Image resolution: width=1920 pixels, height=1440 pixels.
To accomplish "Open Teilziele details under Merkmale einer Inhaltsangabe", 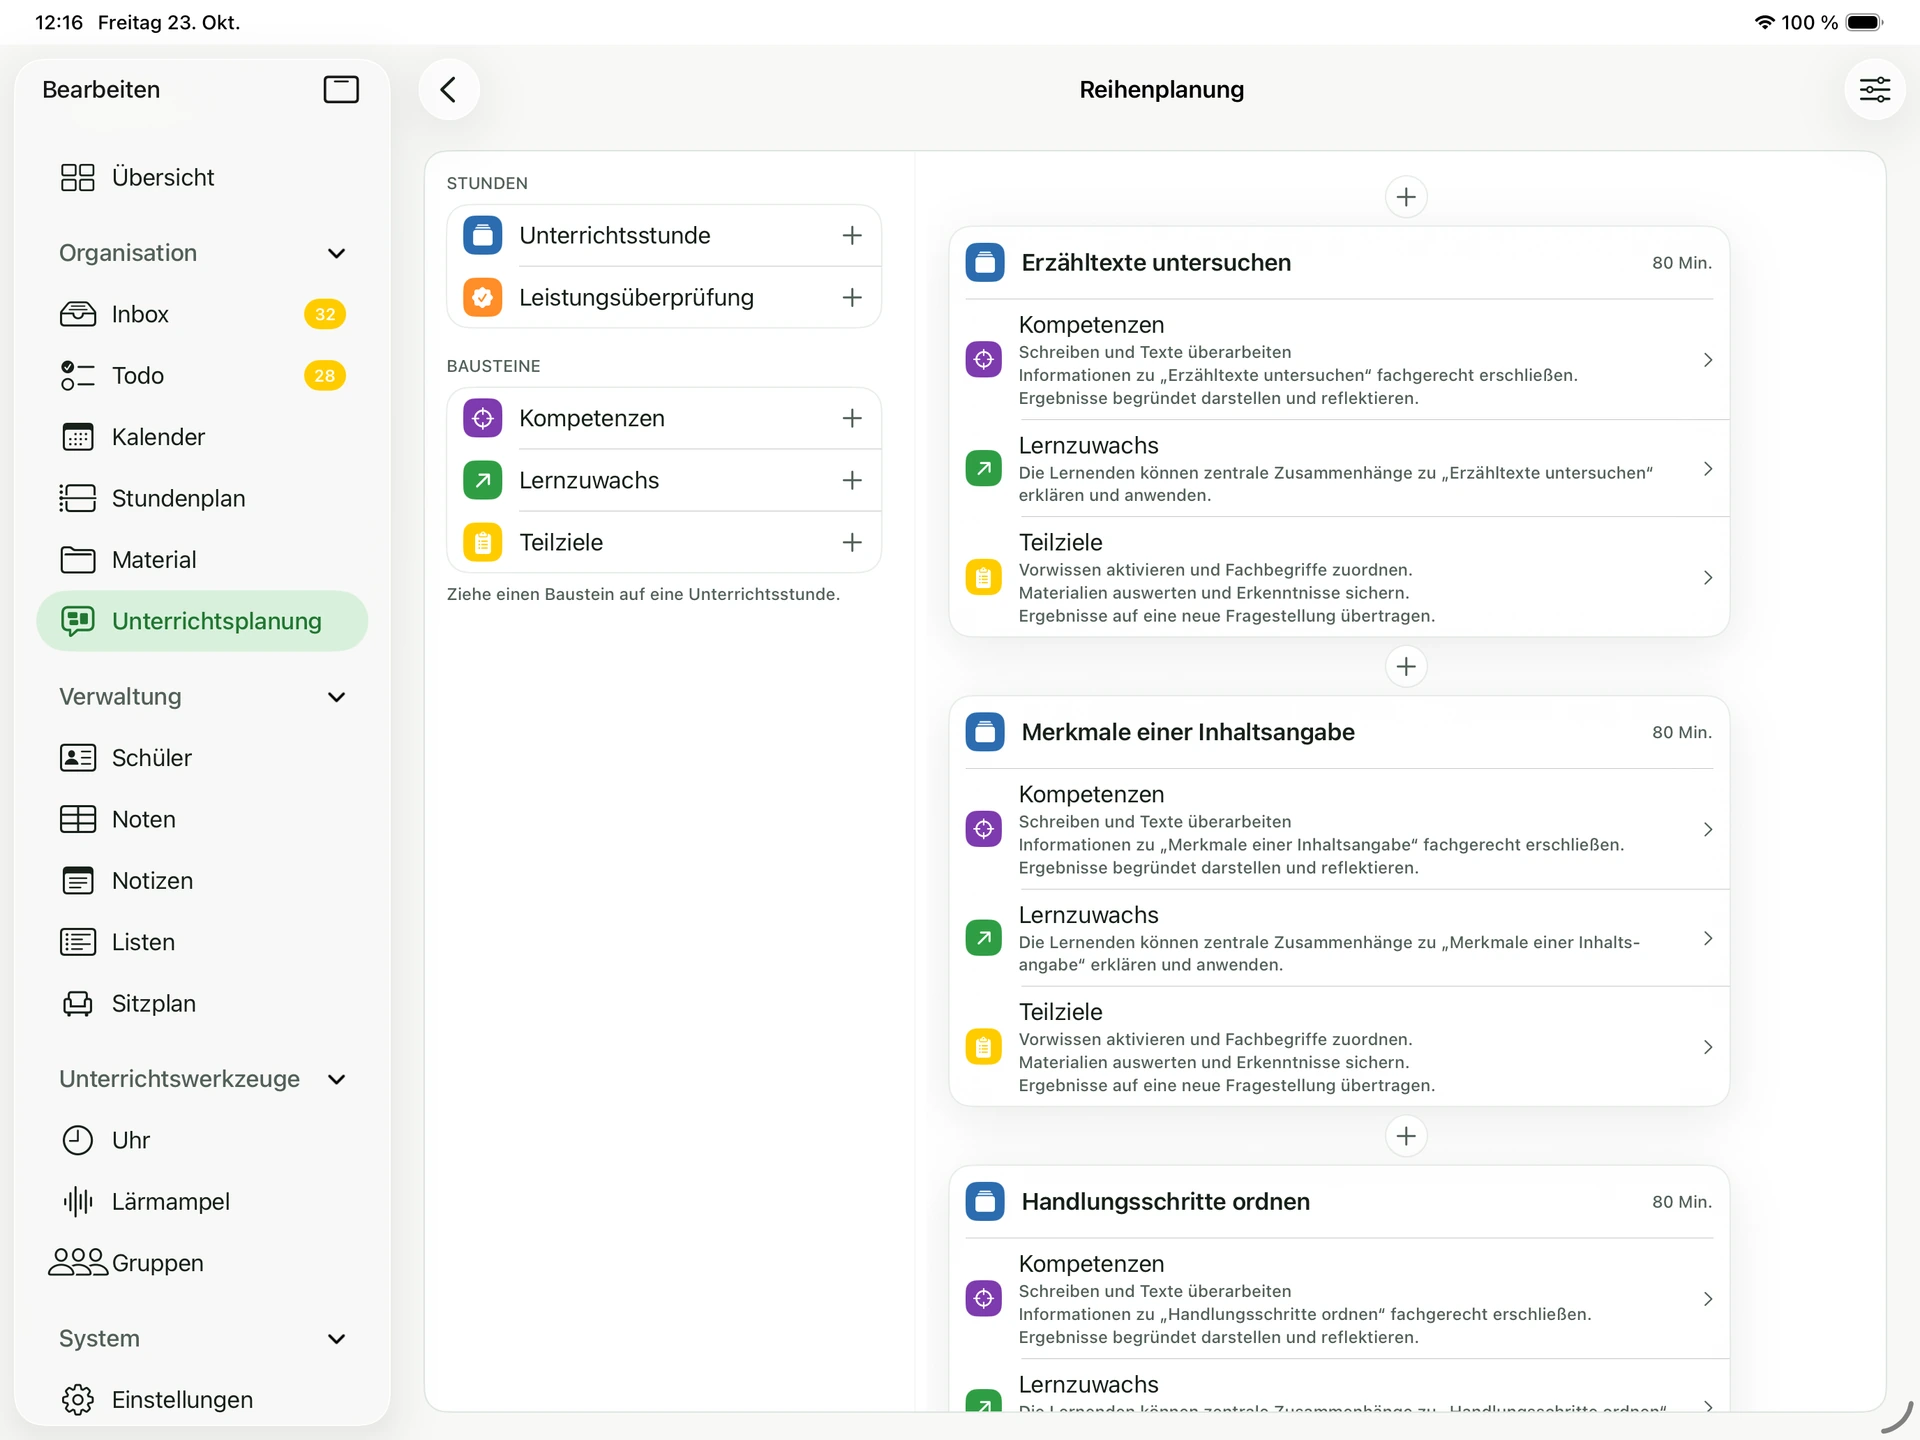I will (x=1340, y=1047).
